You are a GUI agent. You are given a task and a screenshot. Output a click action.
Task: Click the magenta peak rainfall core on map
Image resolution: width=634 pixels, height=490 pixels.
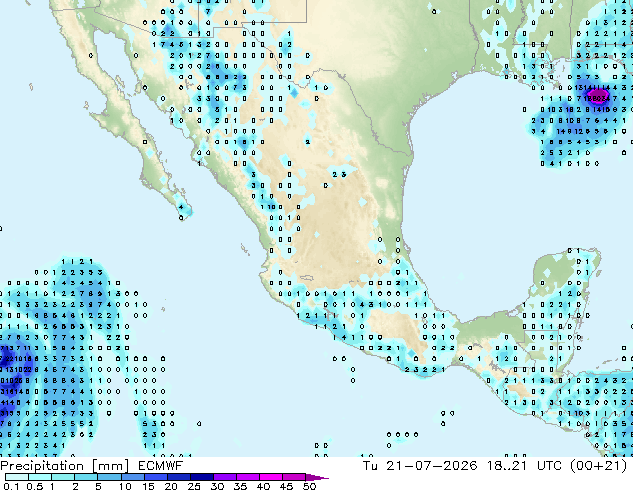598,97
